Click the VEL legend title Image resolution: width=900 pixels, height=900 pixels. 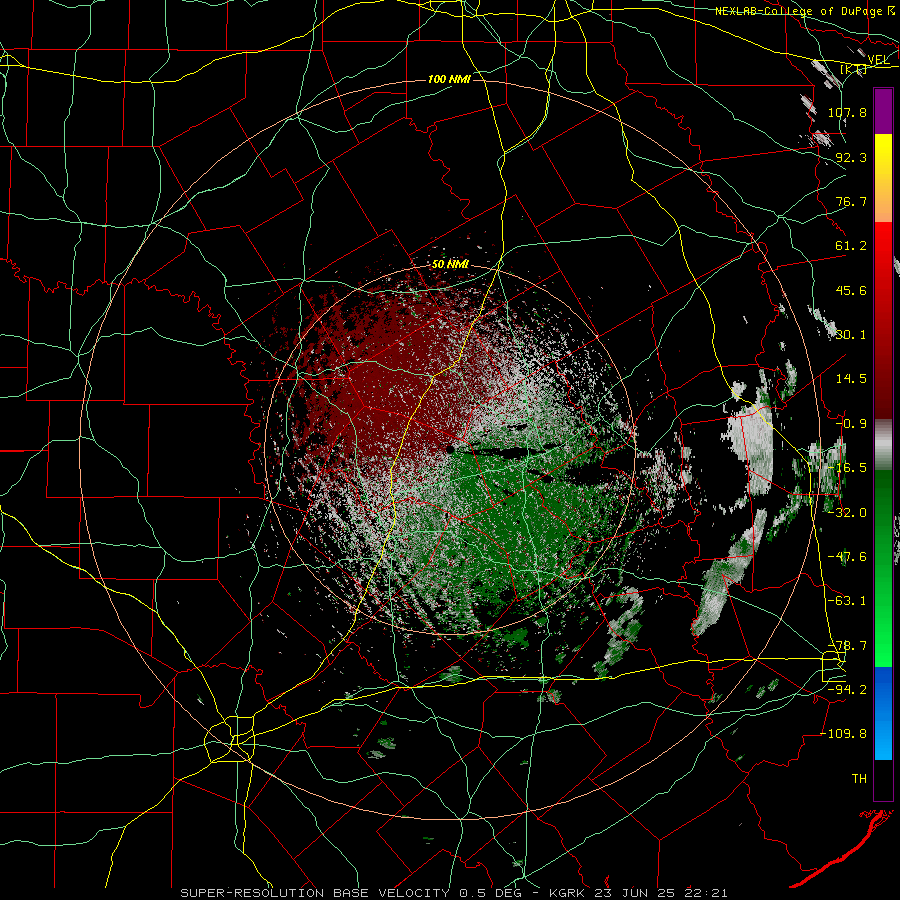878,60
